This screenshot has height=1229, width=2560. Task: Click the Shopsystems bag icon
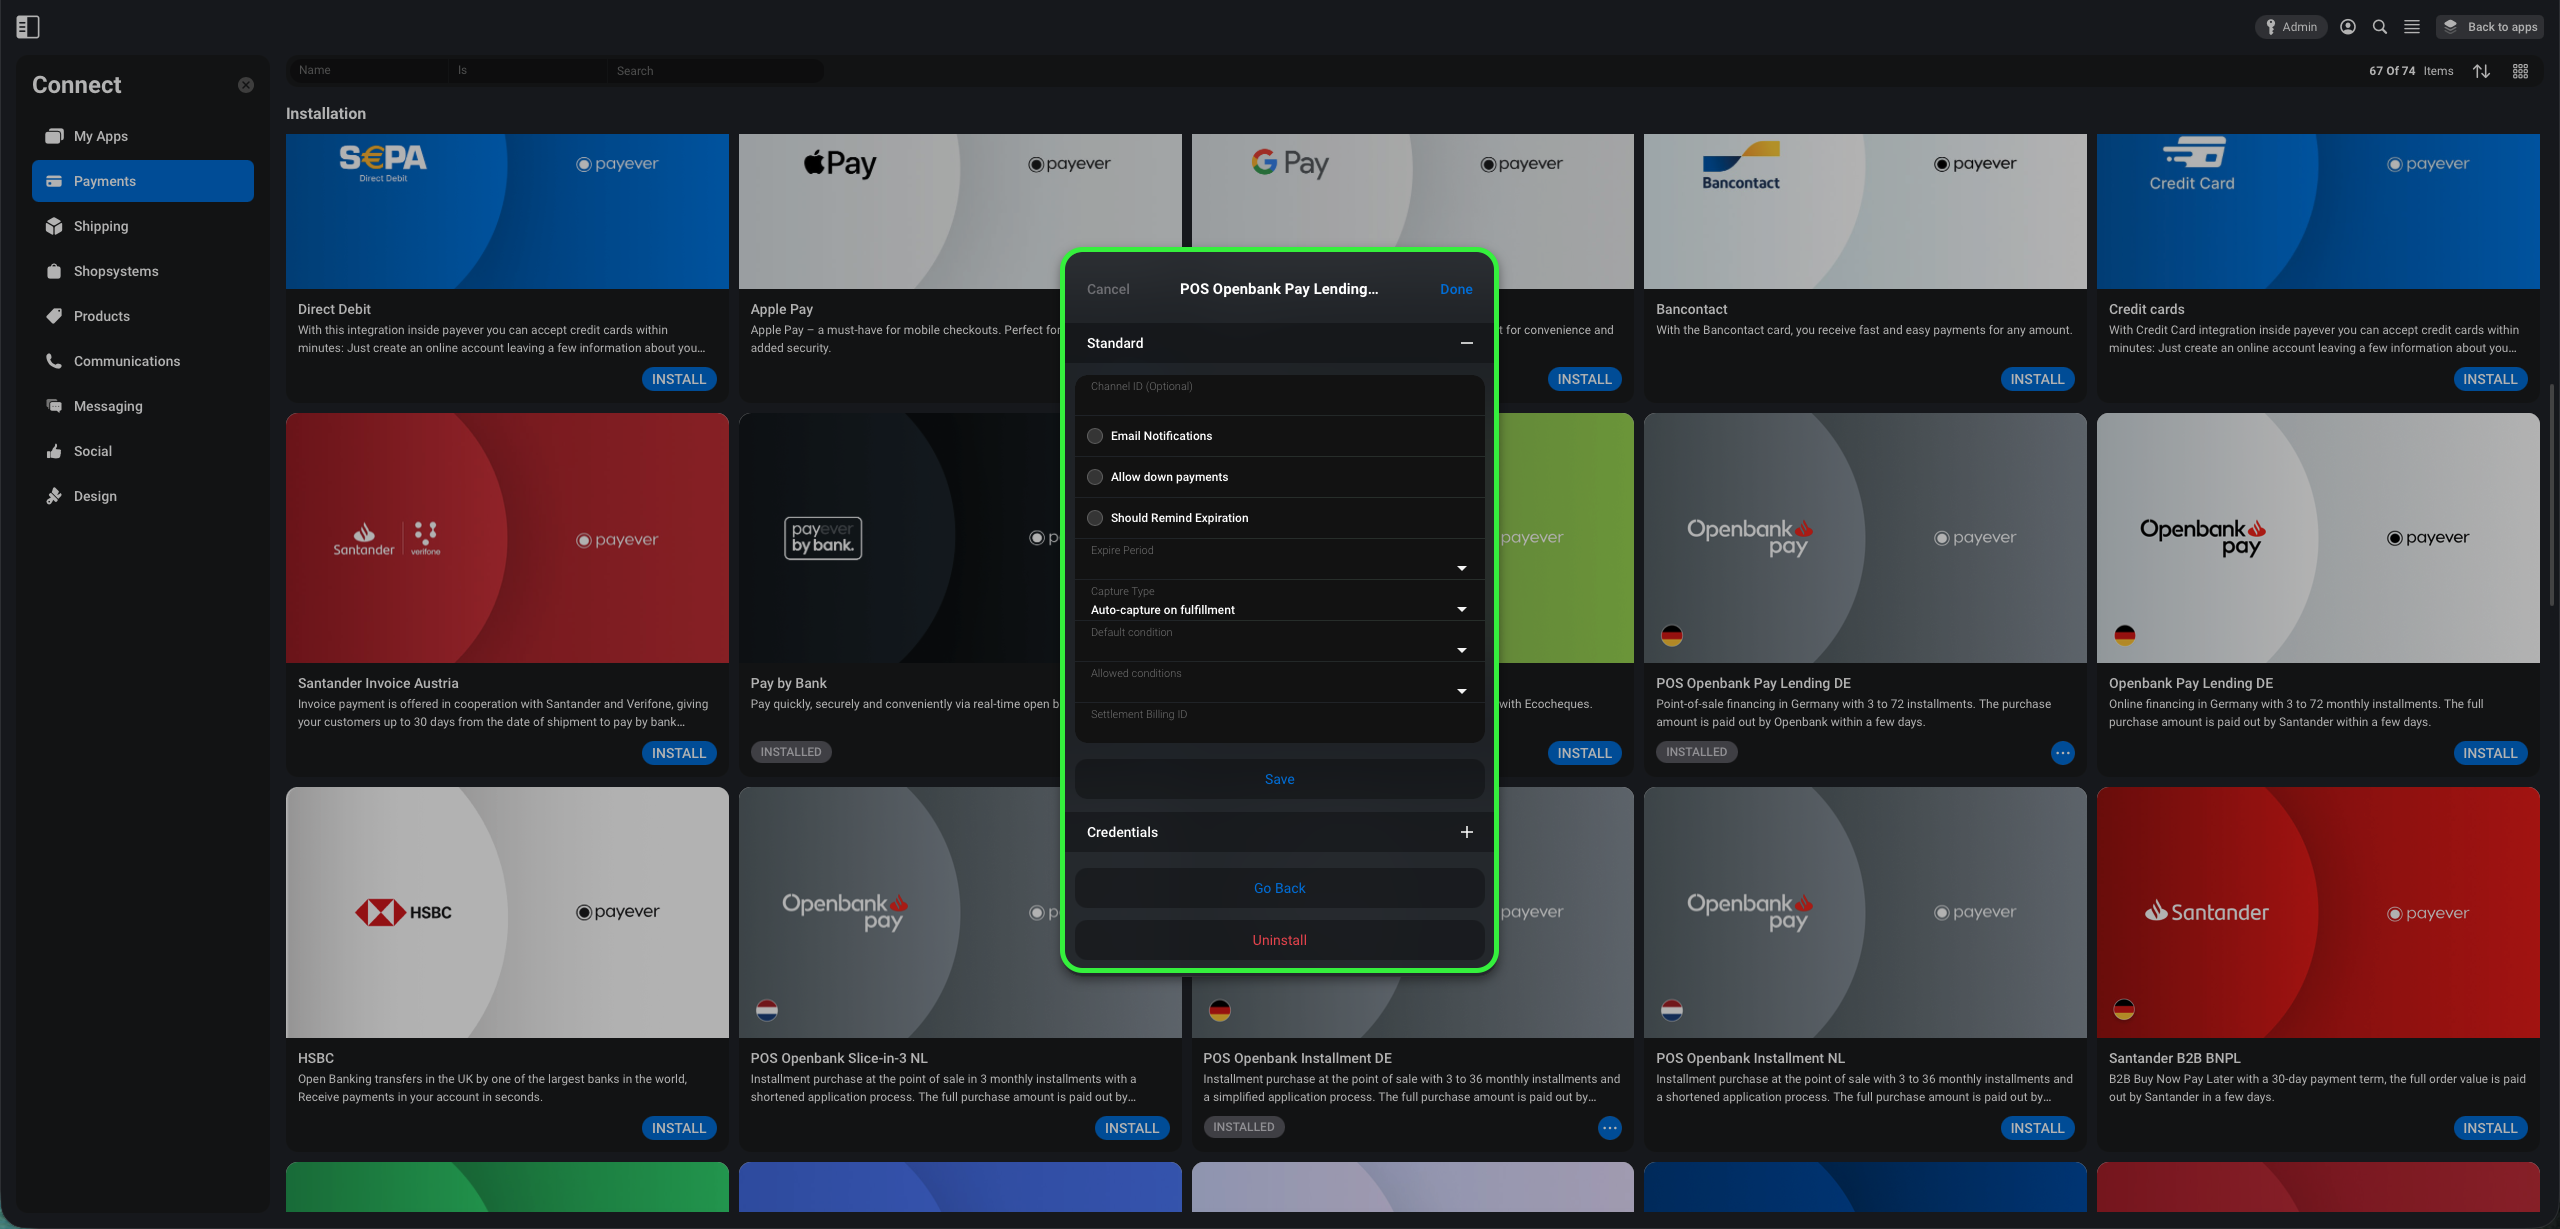click(x=54, y=271)
